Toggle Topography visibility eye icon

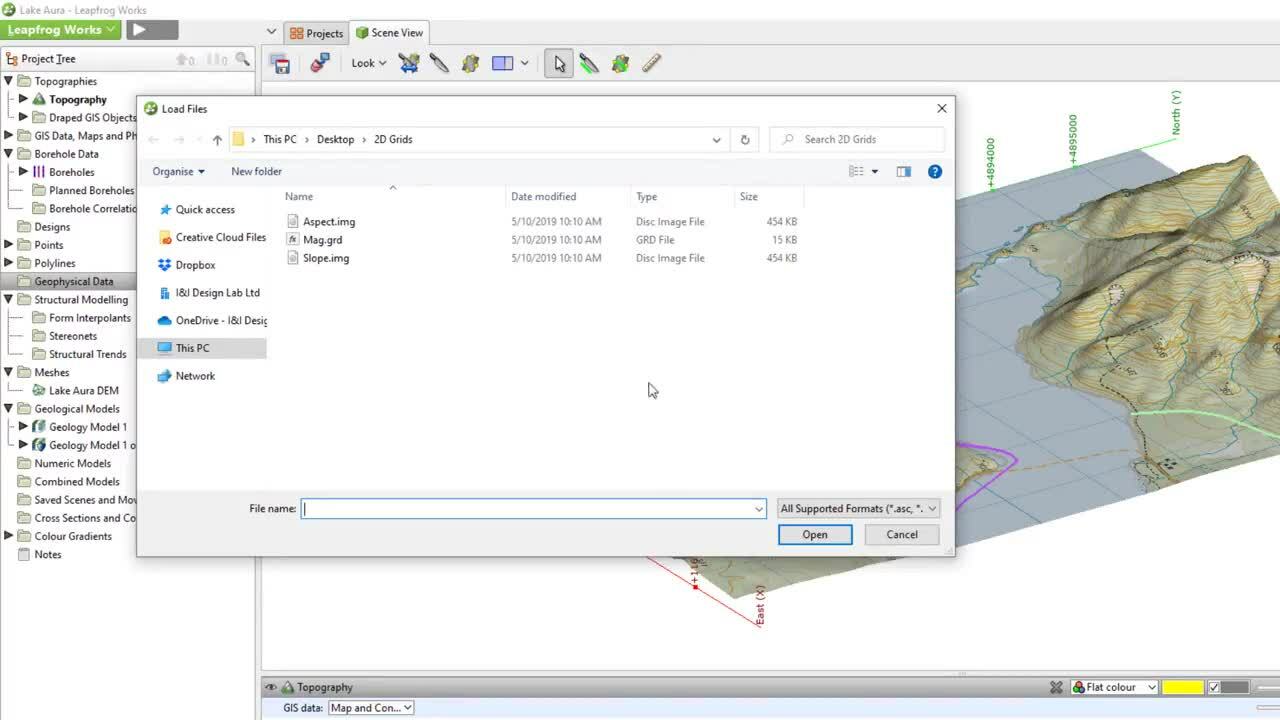click(270, 687)
